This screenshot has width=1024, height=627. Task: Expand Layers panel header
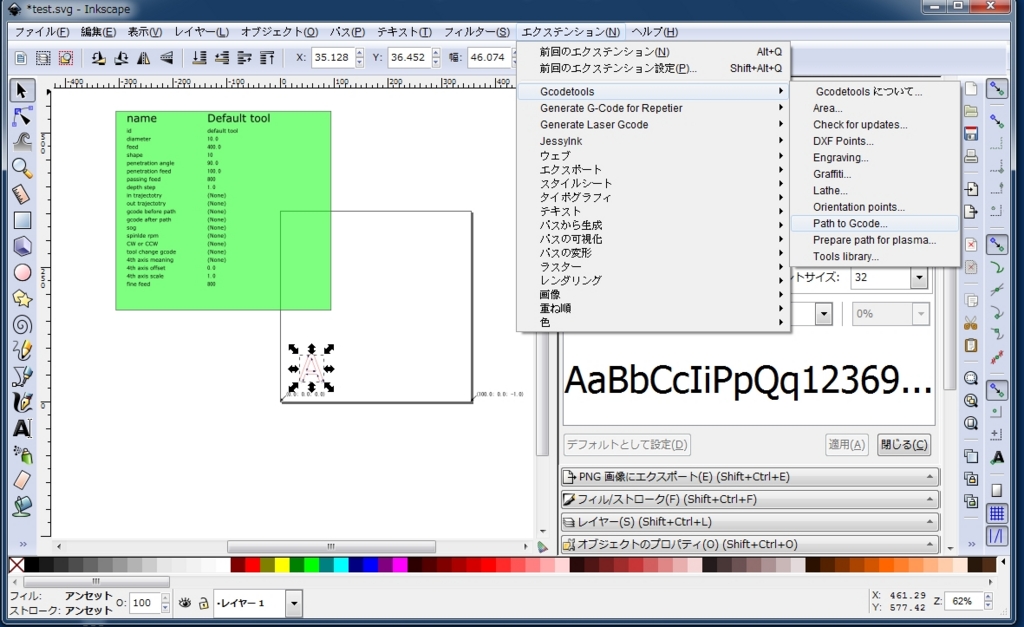[750, 522]
